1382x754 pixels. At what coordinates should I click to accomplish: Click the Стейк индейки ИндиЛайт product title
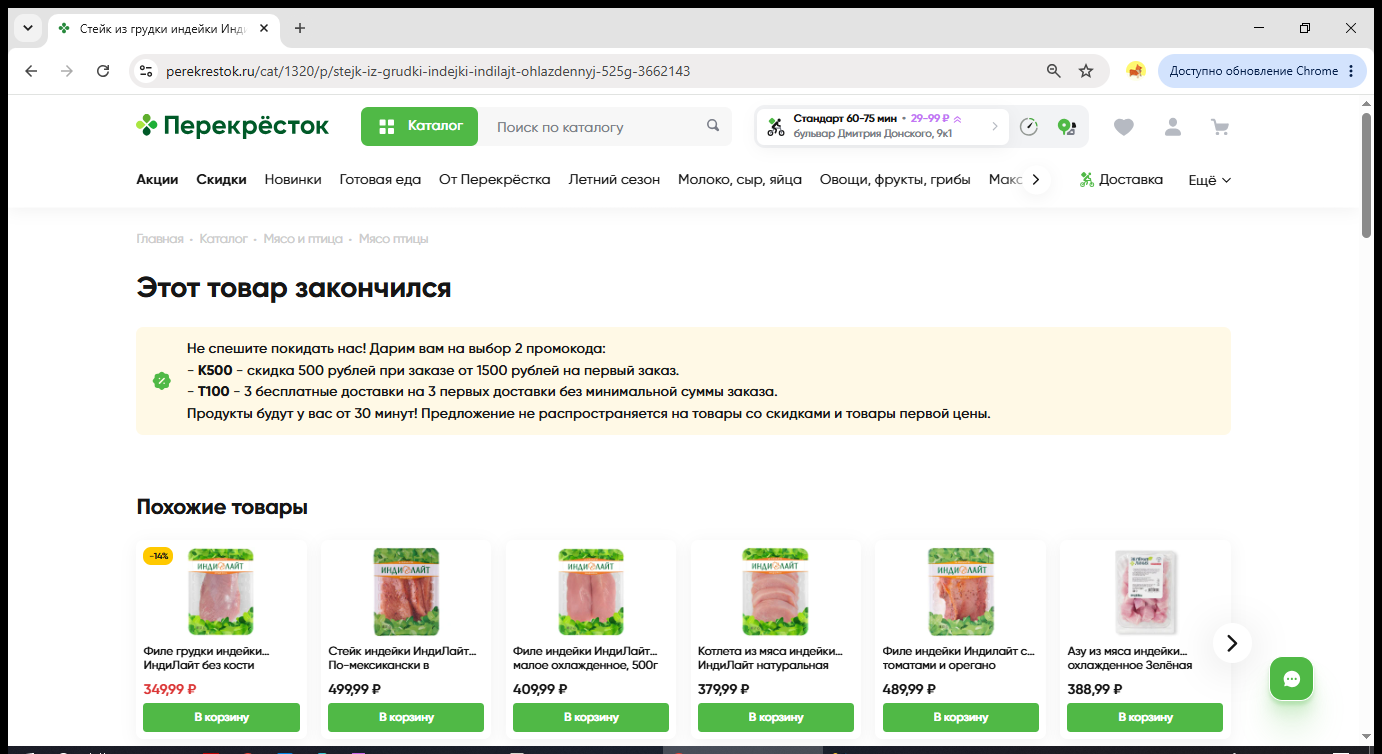[x=401, y=658]
